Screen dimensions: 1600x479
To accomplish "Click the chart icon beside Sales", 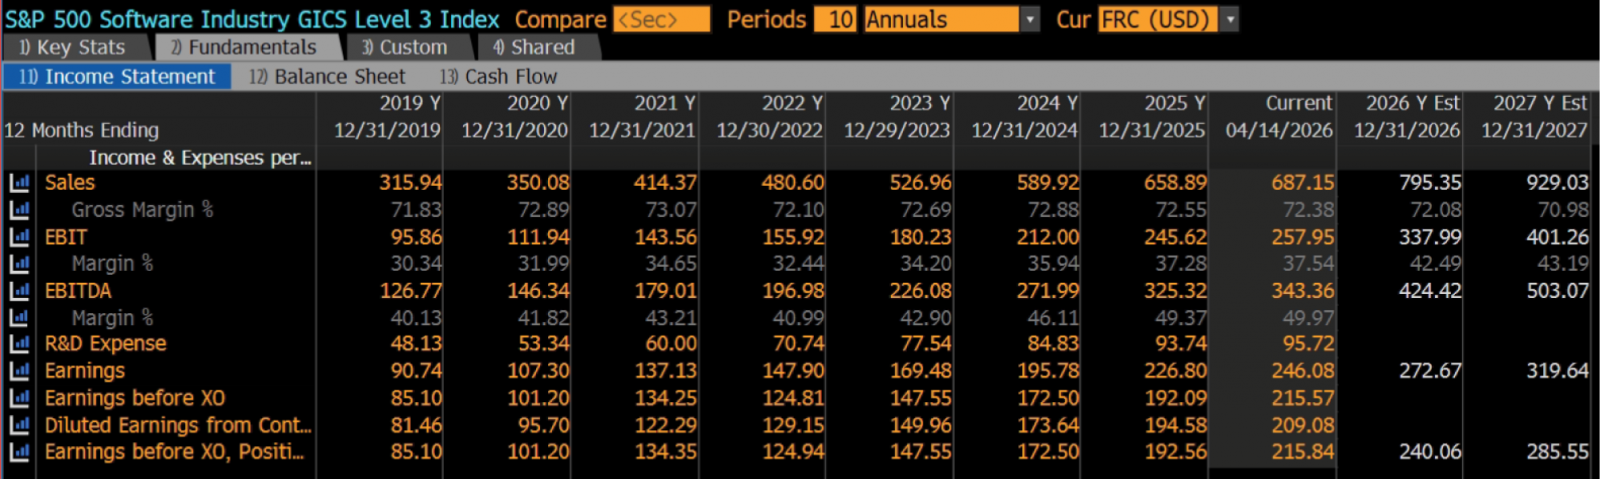I will coord(19,183).
